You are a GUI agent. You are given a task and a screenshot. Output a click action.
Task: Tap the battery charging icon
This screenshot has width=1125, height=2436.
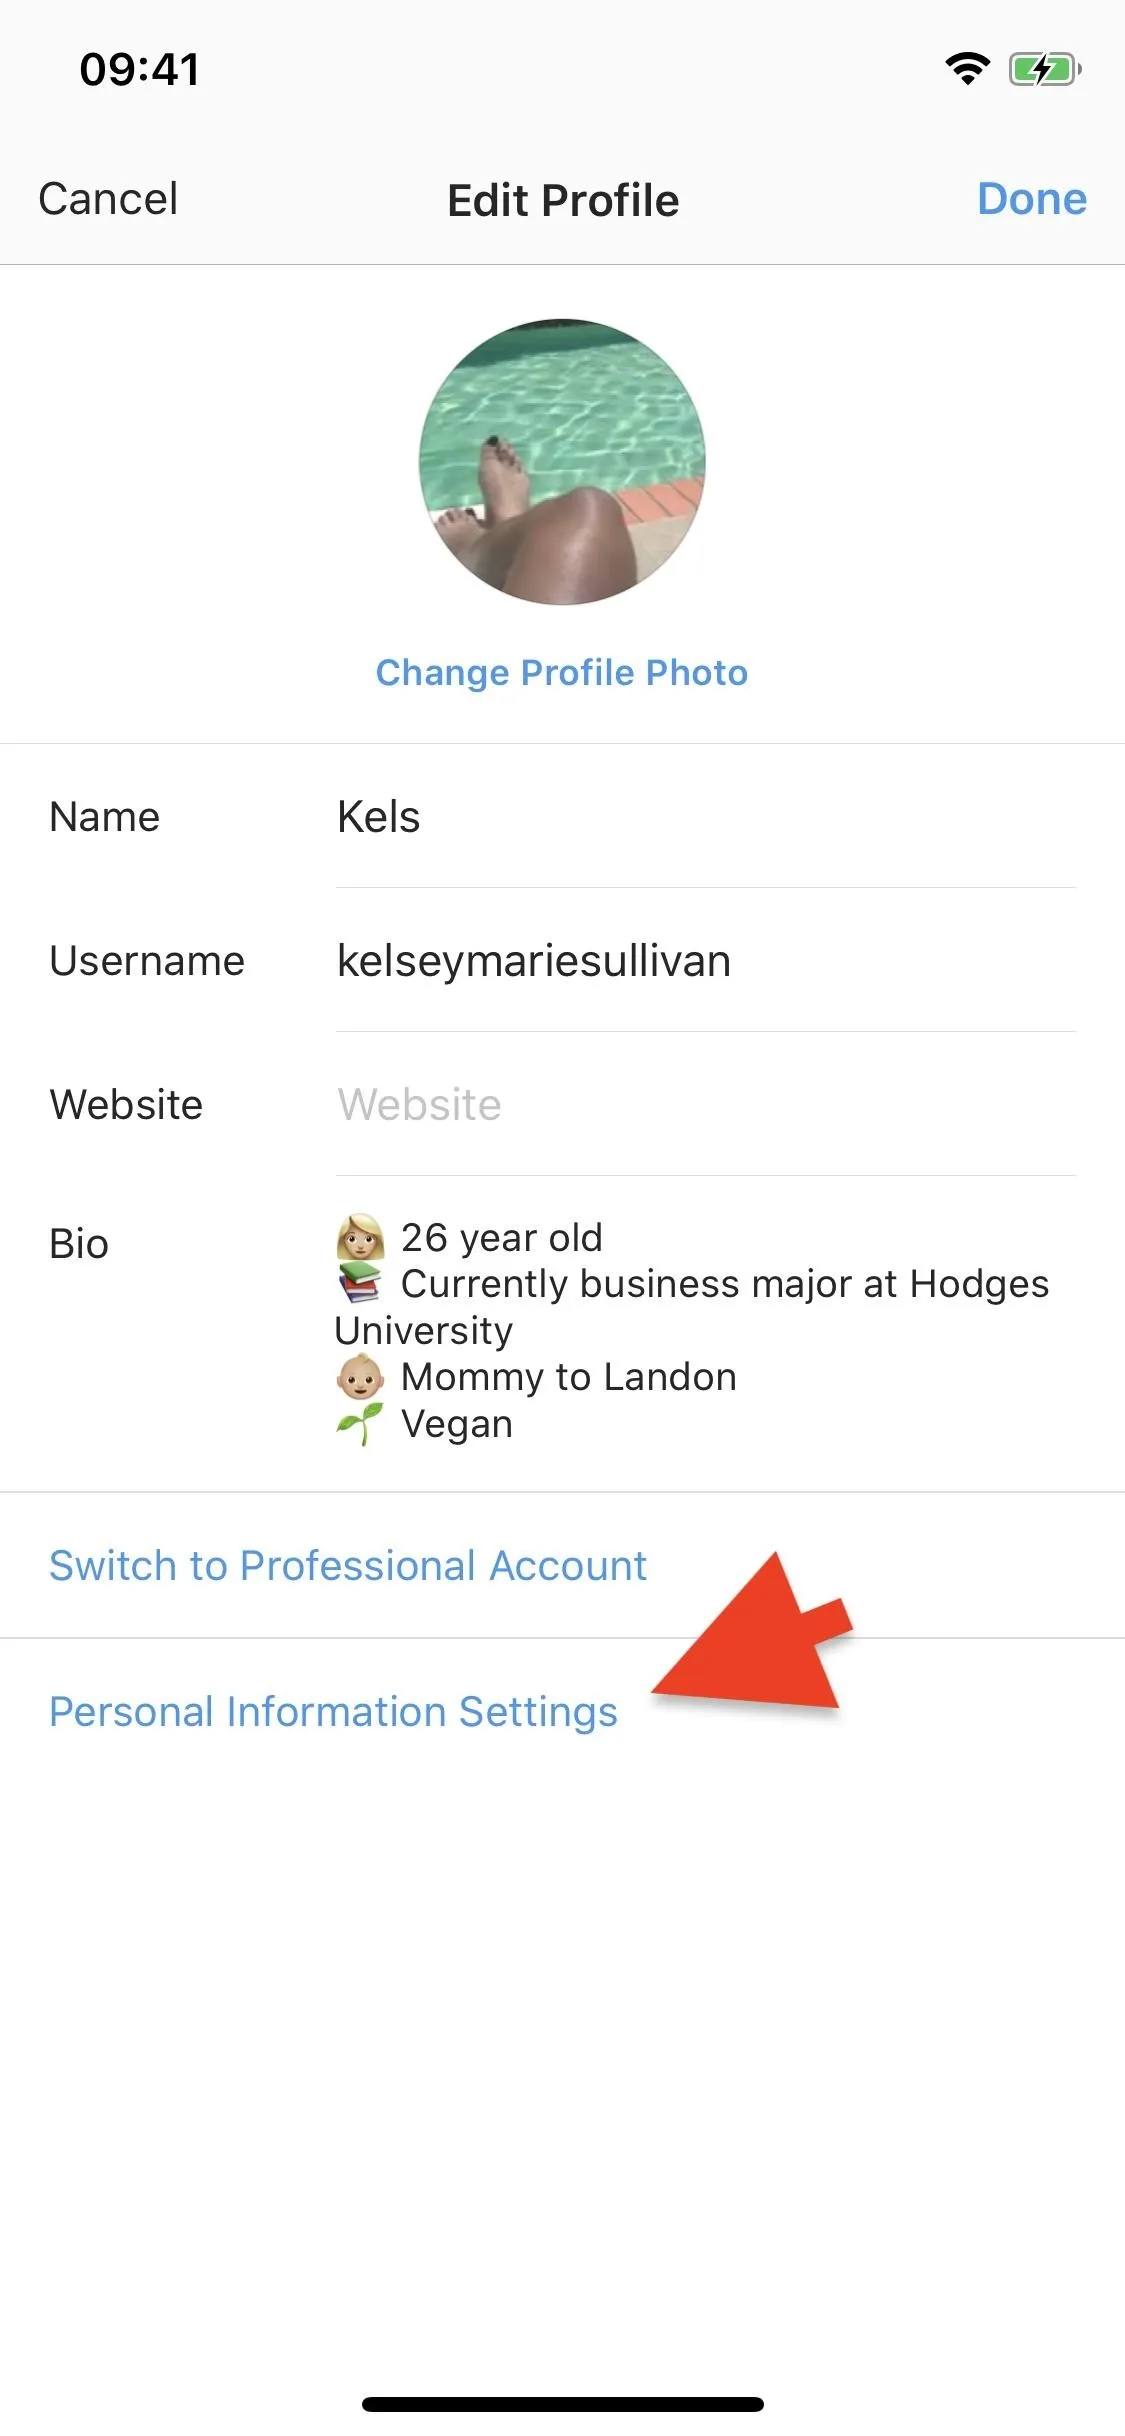click(x=1045, y=69)
